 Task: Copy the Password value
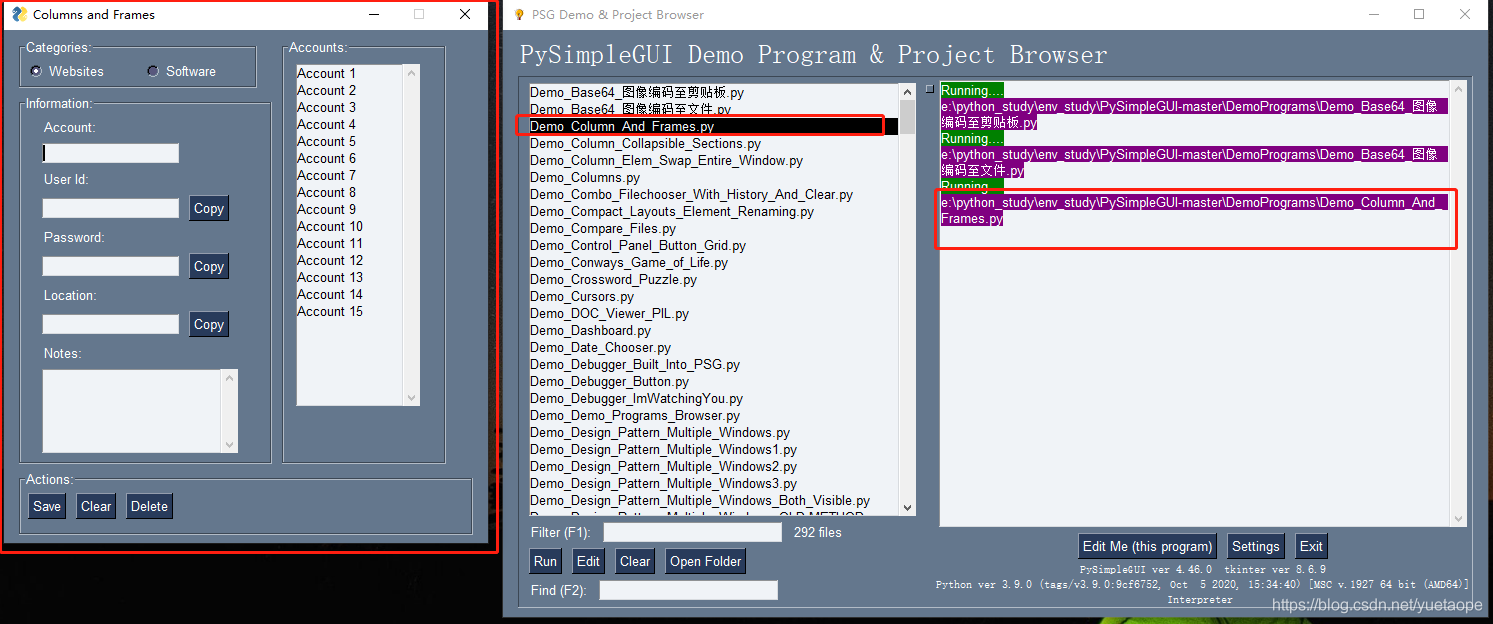coord(209,266)
